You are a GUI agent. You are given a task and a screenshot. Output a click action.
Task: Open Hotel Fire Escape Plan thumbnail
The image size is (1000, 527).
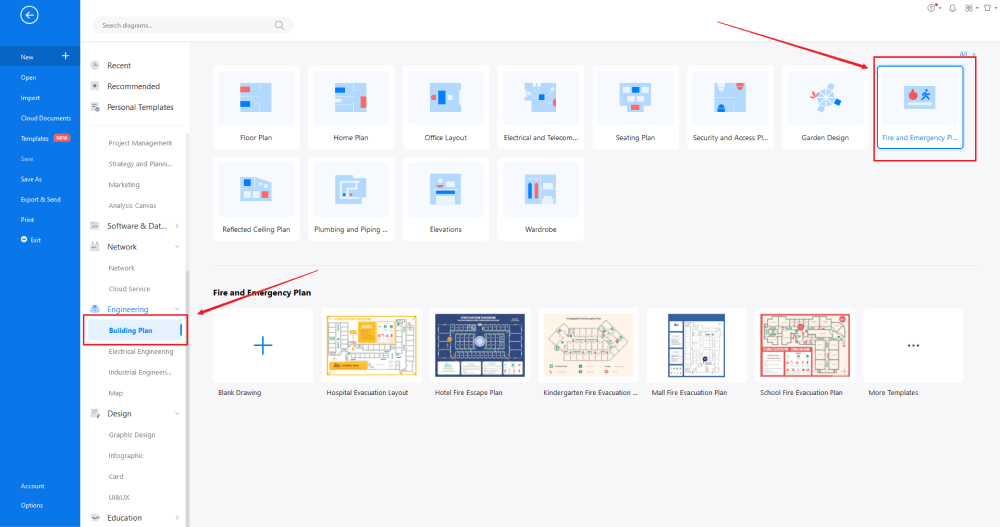click(x=480, y=345)
